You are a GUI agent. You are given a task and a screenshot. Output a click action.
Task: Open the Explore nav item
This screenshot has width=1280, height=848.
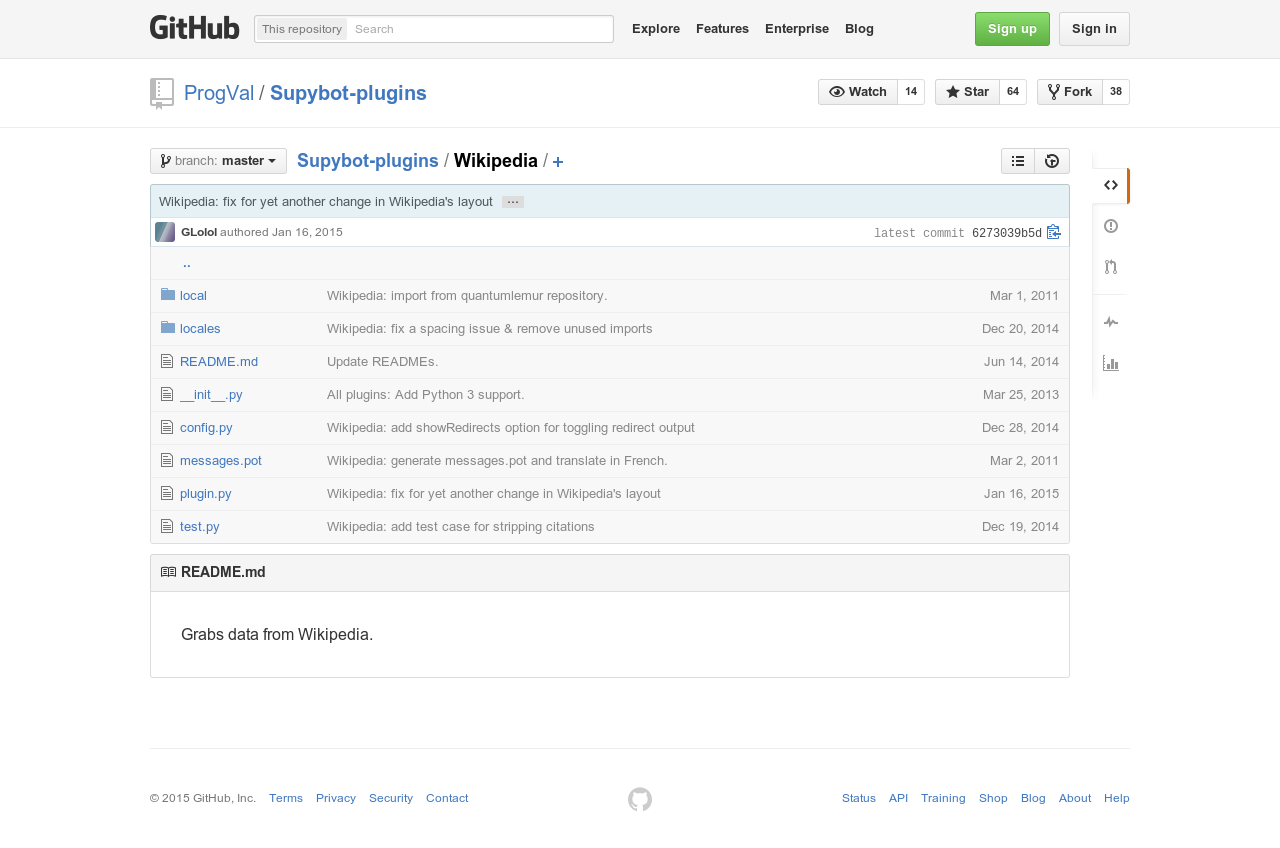tap(656, 28)
